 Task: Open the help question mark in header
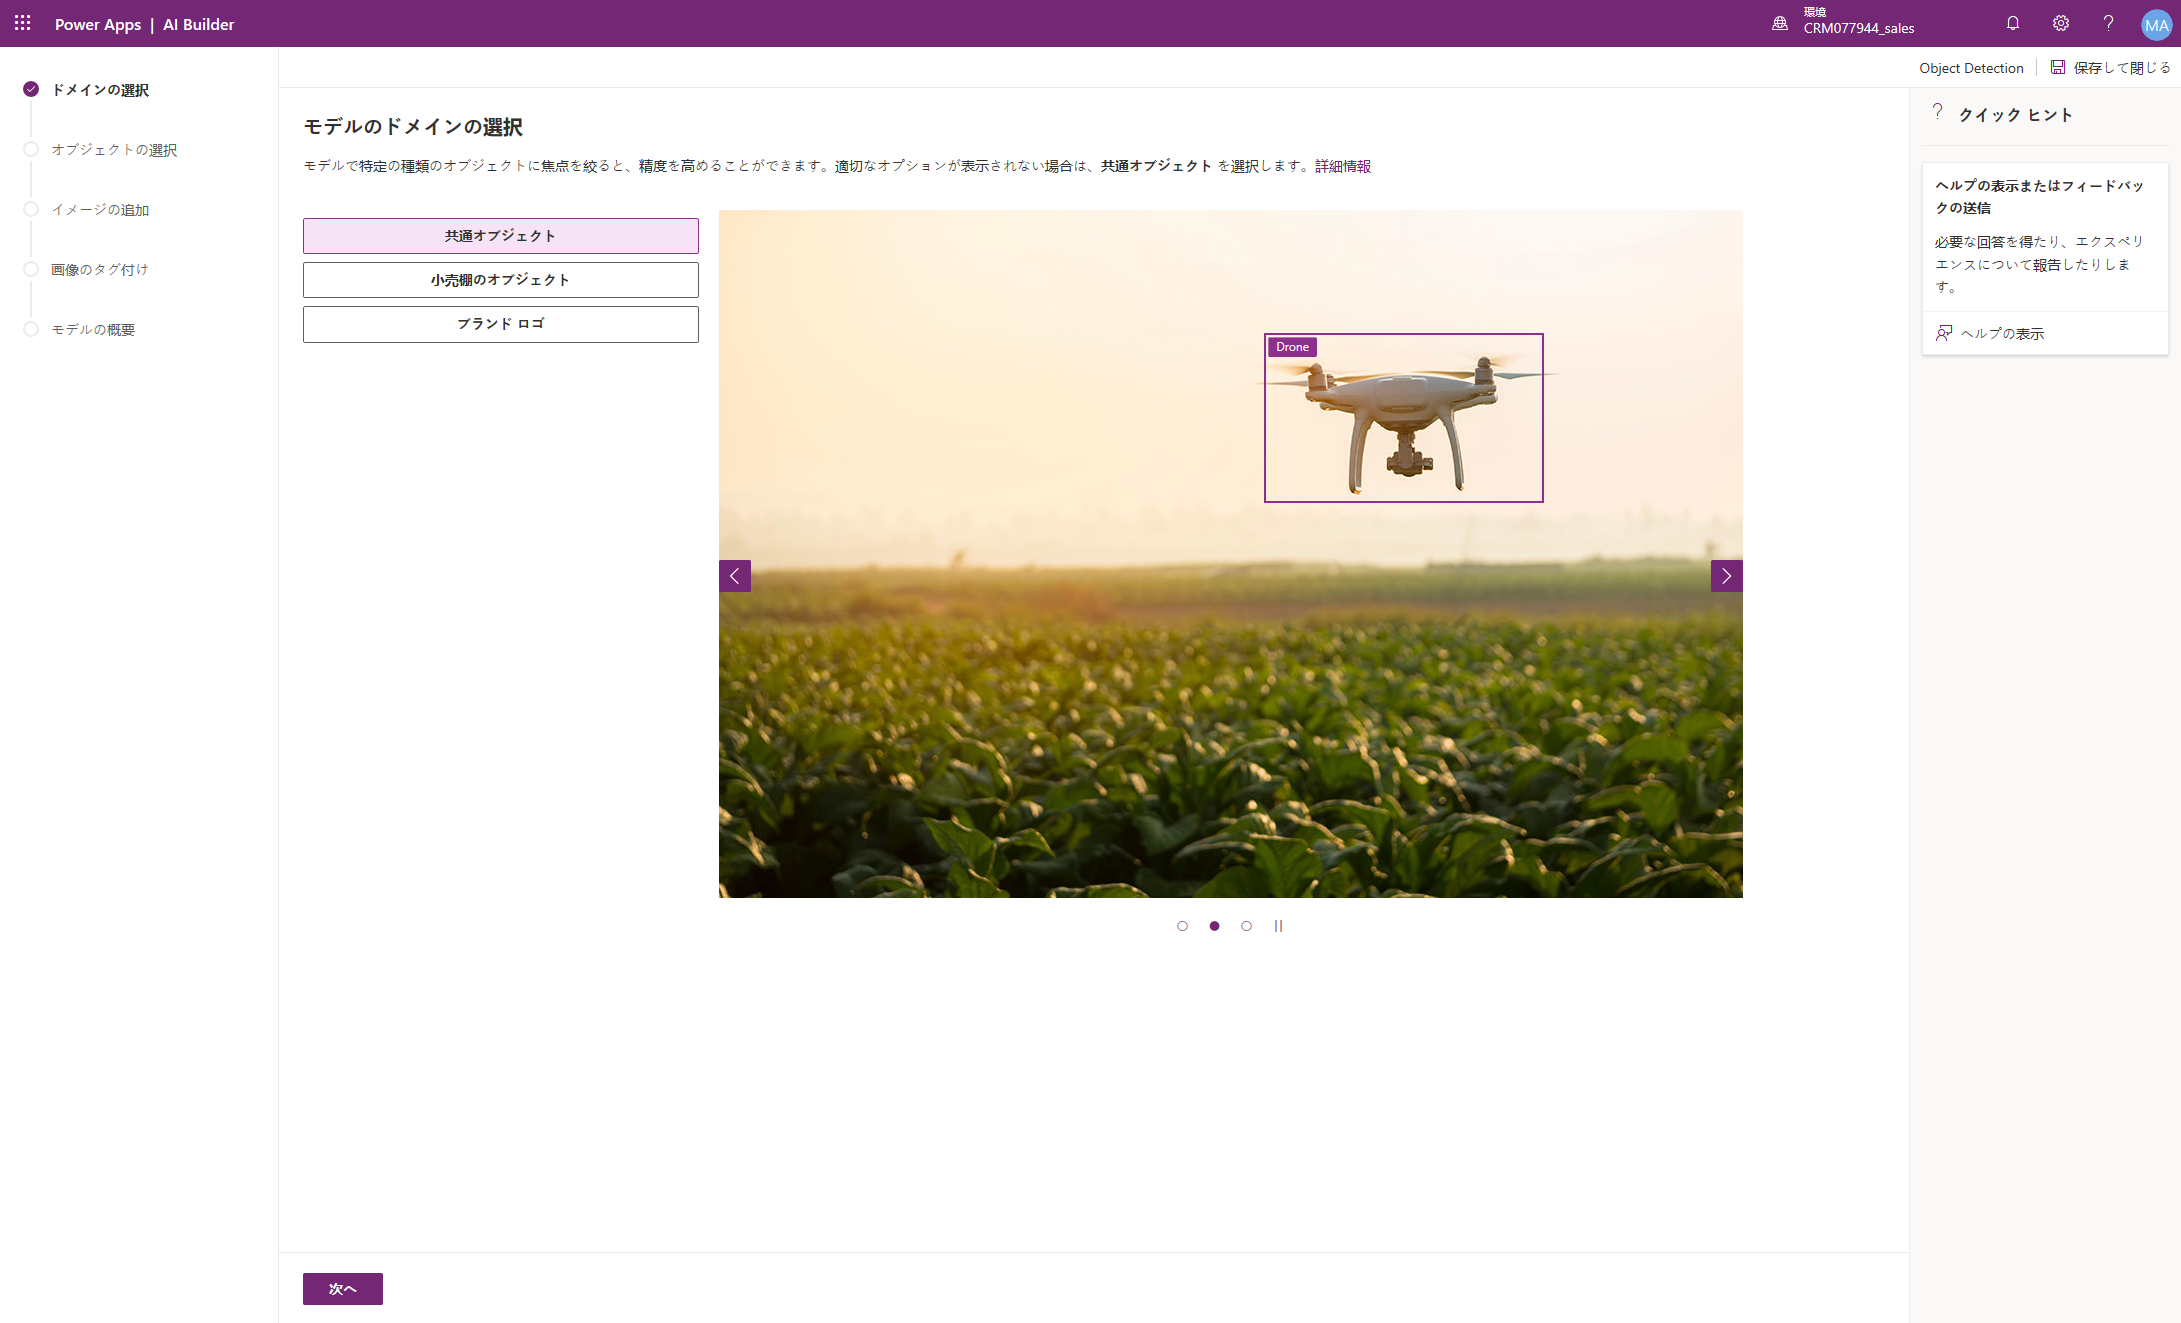coord(2108,23)
